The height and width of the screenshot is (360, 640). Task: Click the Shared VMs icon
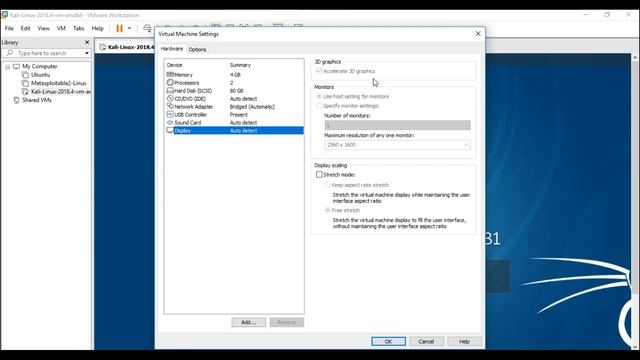click(17, 100)
